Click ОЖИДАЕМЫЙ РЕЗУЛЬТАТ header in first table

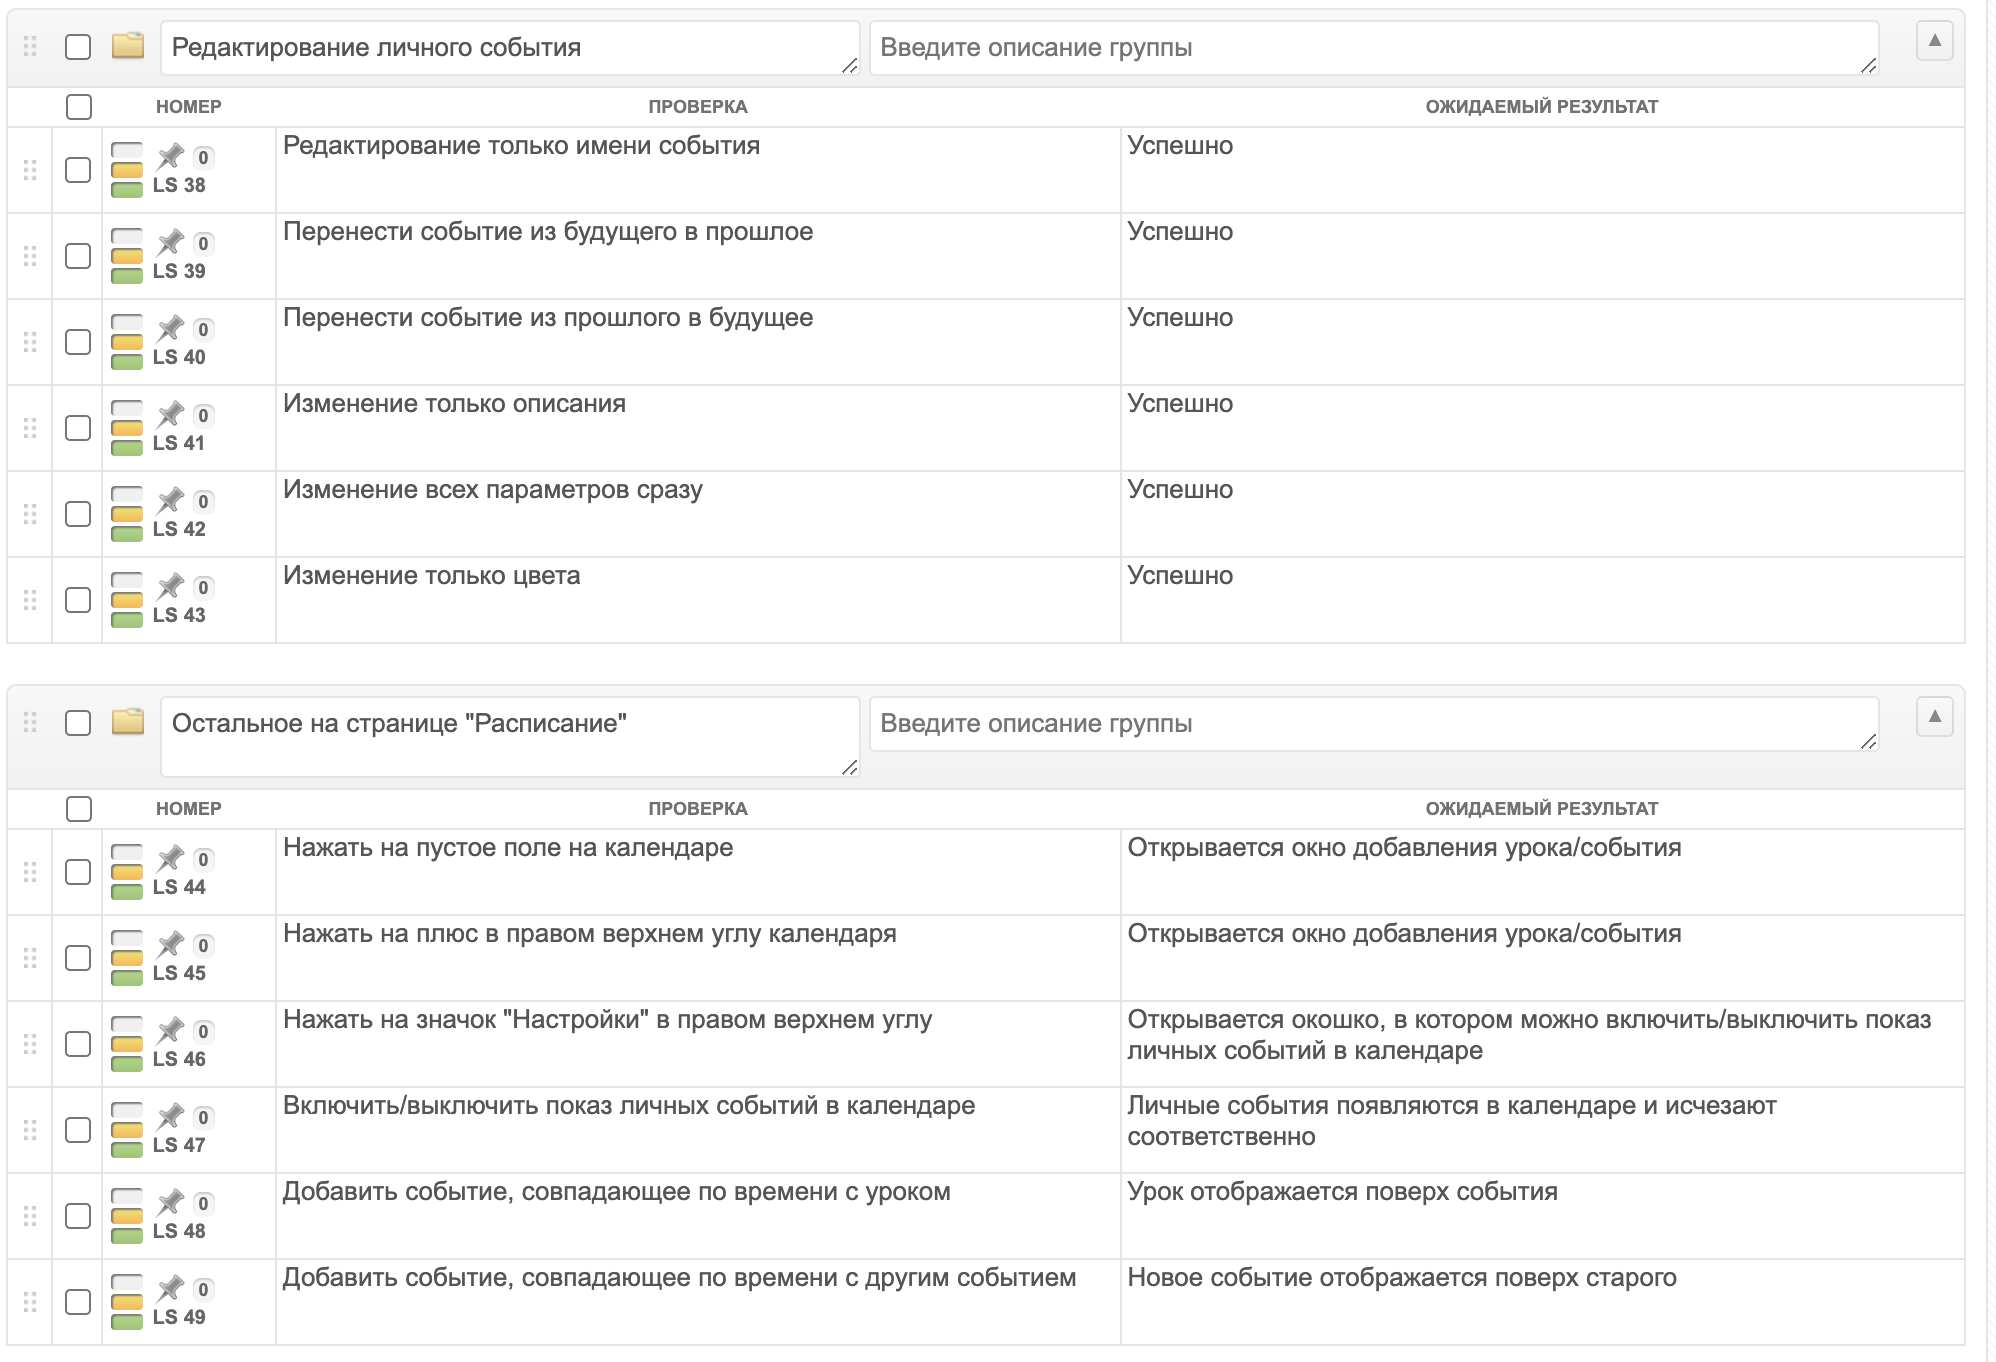[x=1542, y=106]
